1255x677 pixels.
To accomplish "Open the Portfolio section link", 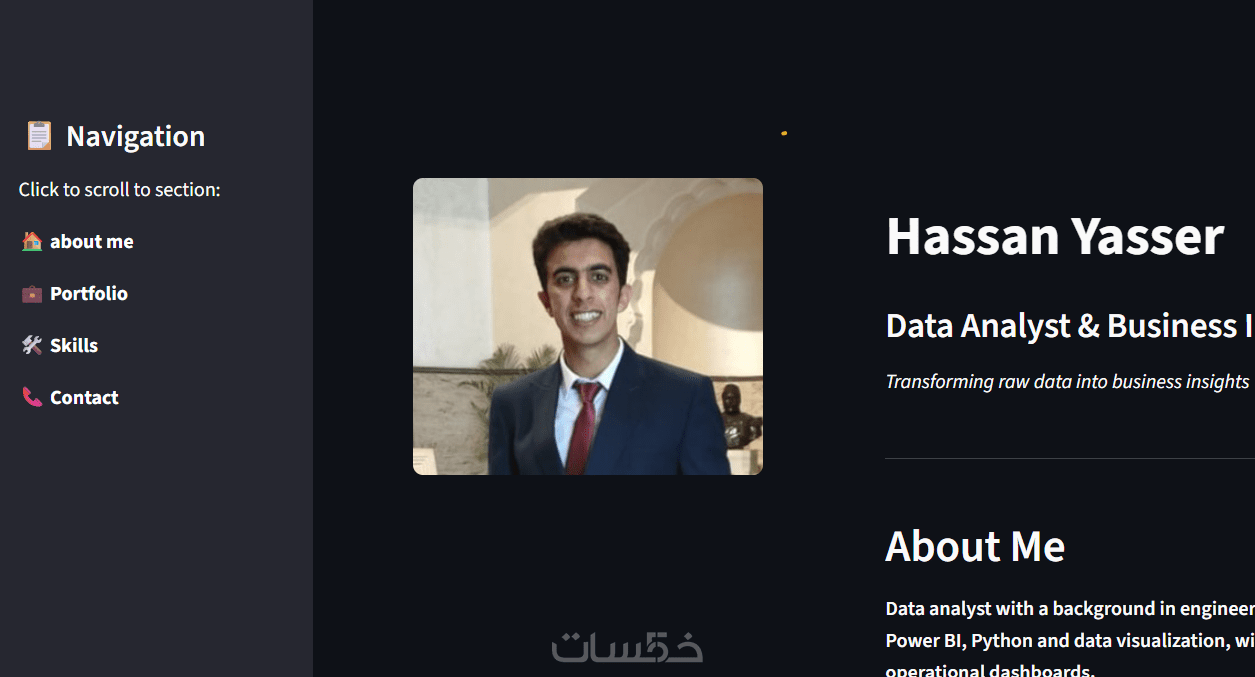I will pyautogui.click(x=89, y=293).
